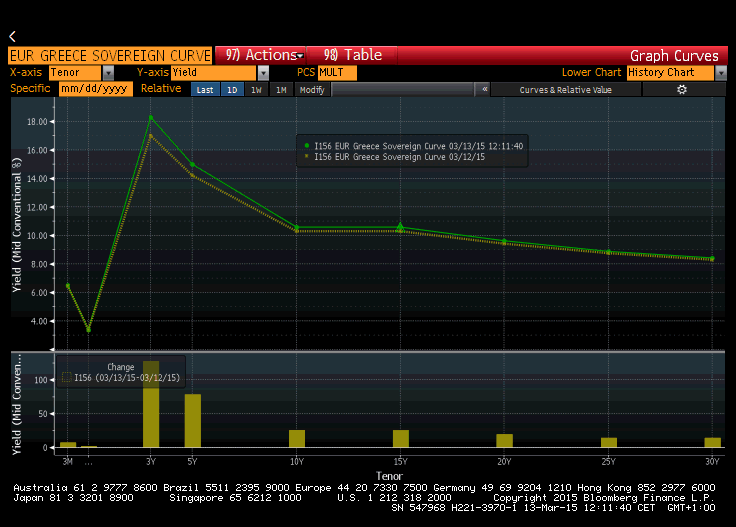736x527 pixels.
Task: Click the Change legend I156 entry
Action: [x=121, y=378]
